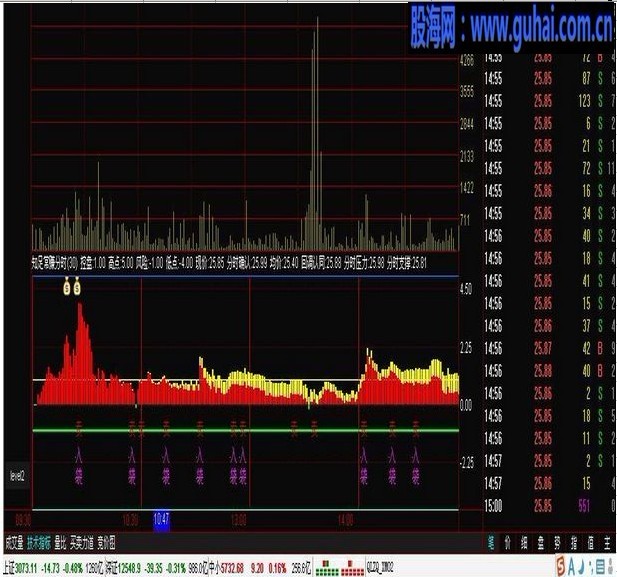Image resolution: width=617 pixels, height=577 pixels.
Task: Click the -2.25 indicator axis label
Action: [467, 462]
